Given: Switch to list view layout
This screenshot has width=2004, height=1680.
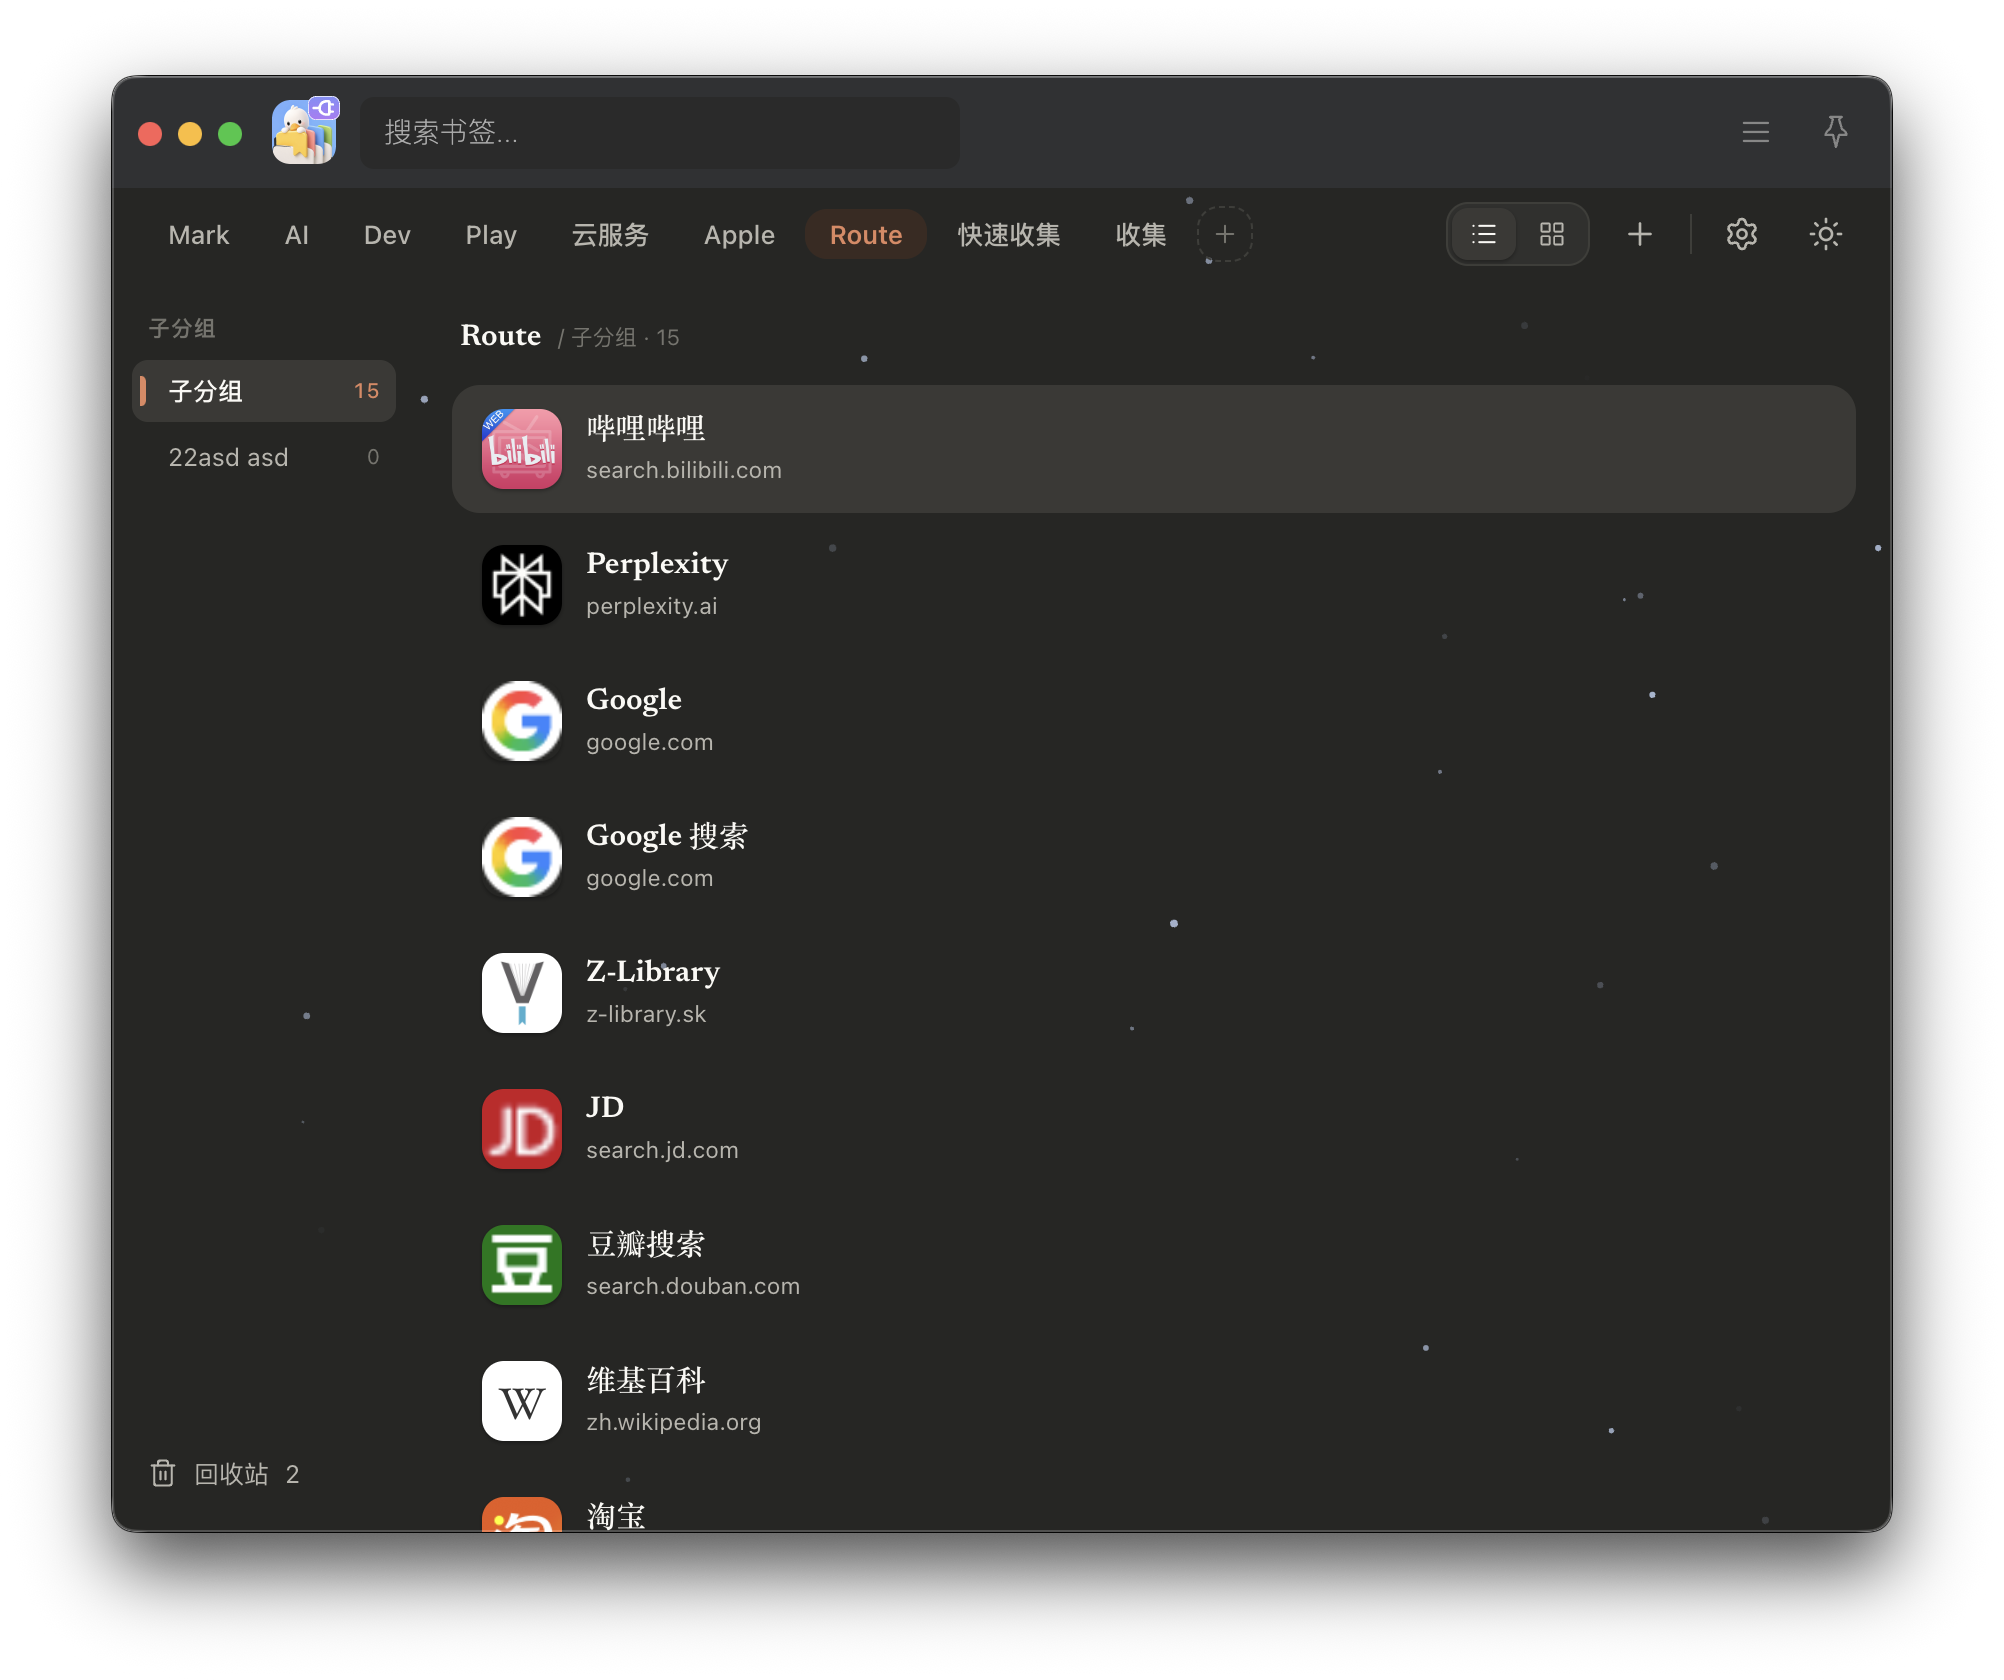Looking at the screenshot, I should click(1484, 235).
